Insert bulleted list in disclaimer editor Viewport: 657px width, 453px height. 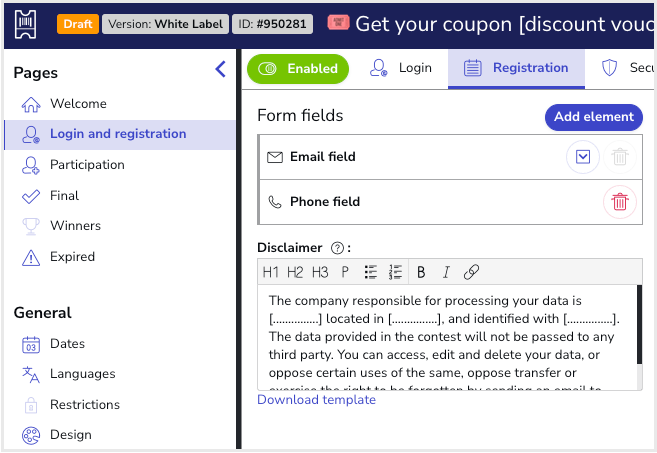click(370, 272)
